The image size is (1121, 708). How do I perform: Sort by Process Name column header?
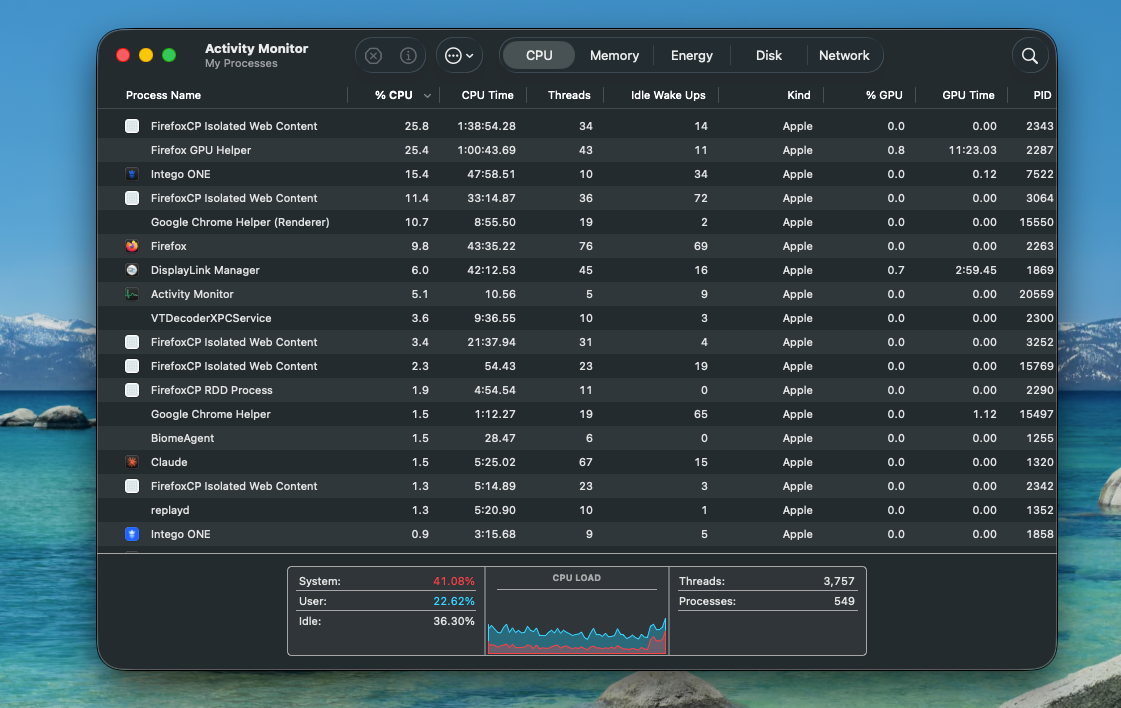[163, 95]
